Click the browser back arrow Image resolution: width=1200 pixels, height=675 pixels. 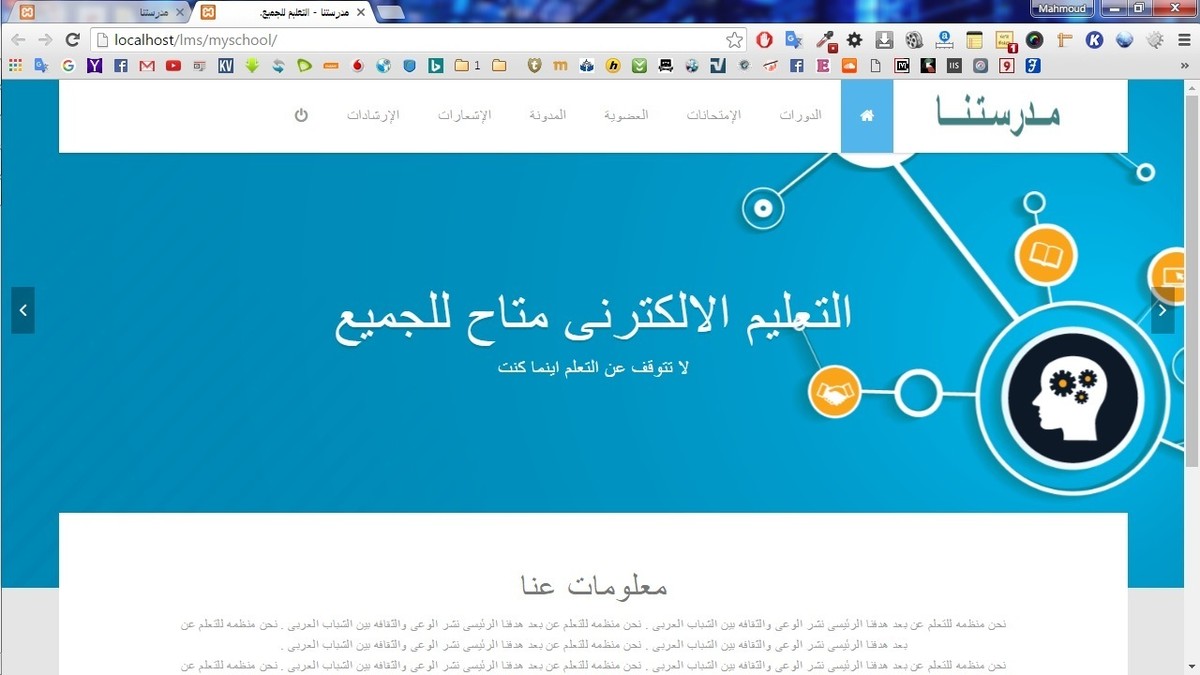point(18,40)
